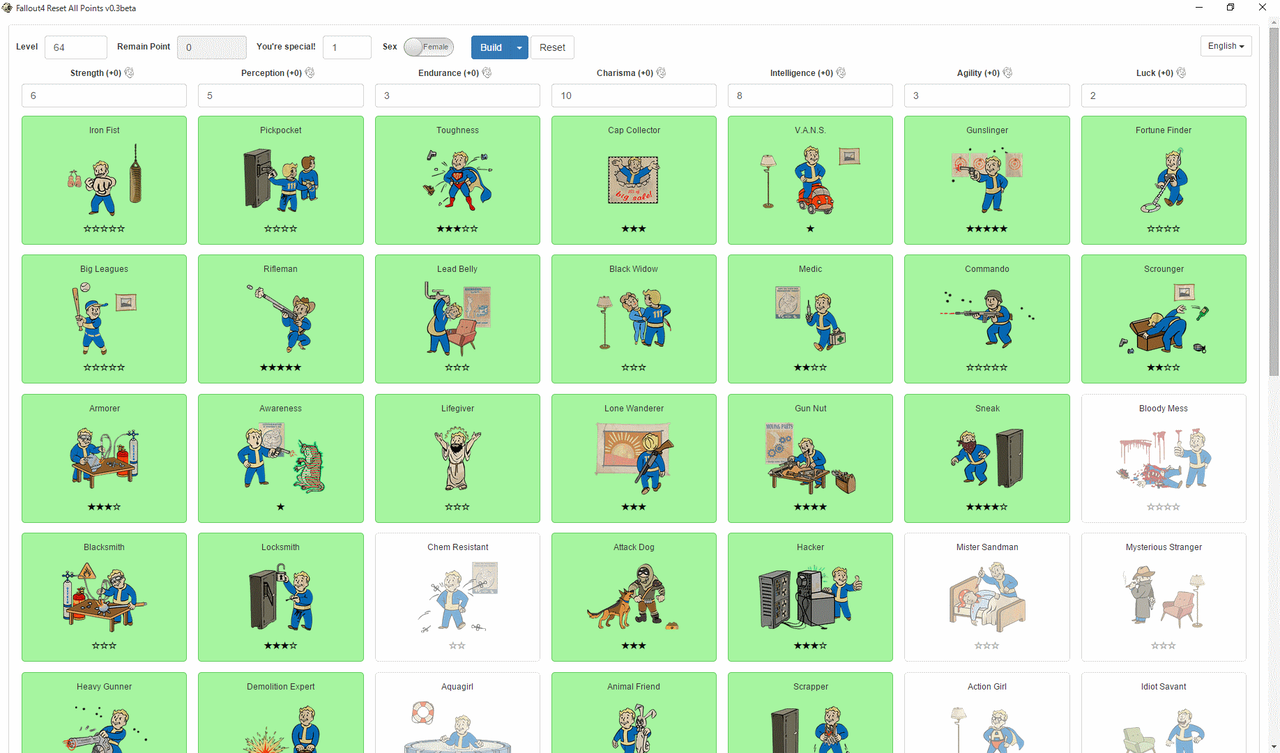This screenshot has height=753, width=1280.
Task: Click the Big Leagues perk illustration
Action: (x=104, y=319)
